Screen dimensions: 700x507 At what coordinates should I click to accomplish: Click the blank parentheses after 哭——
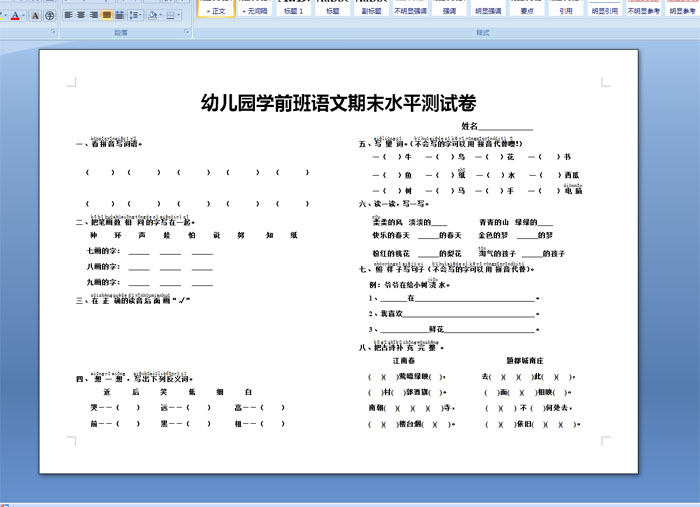point(129,407)
